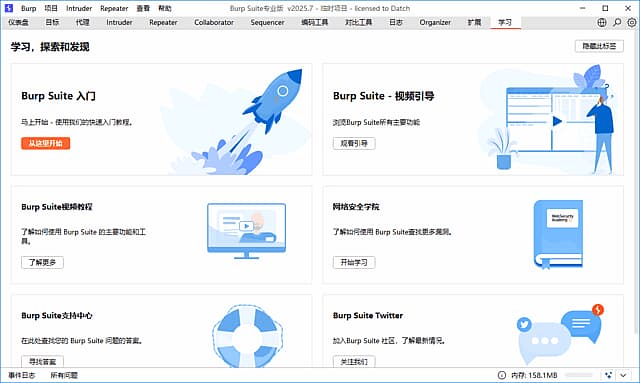Open the Burp menu
Viewport: 640px width, 383px height.
pos(29,8)
